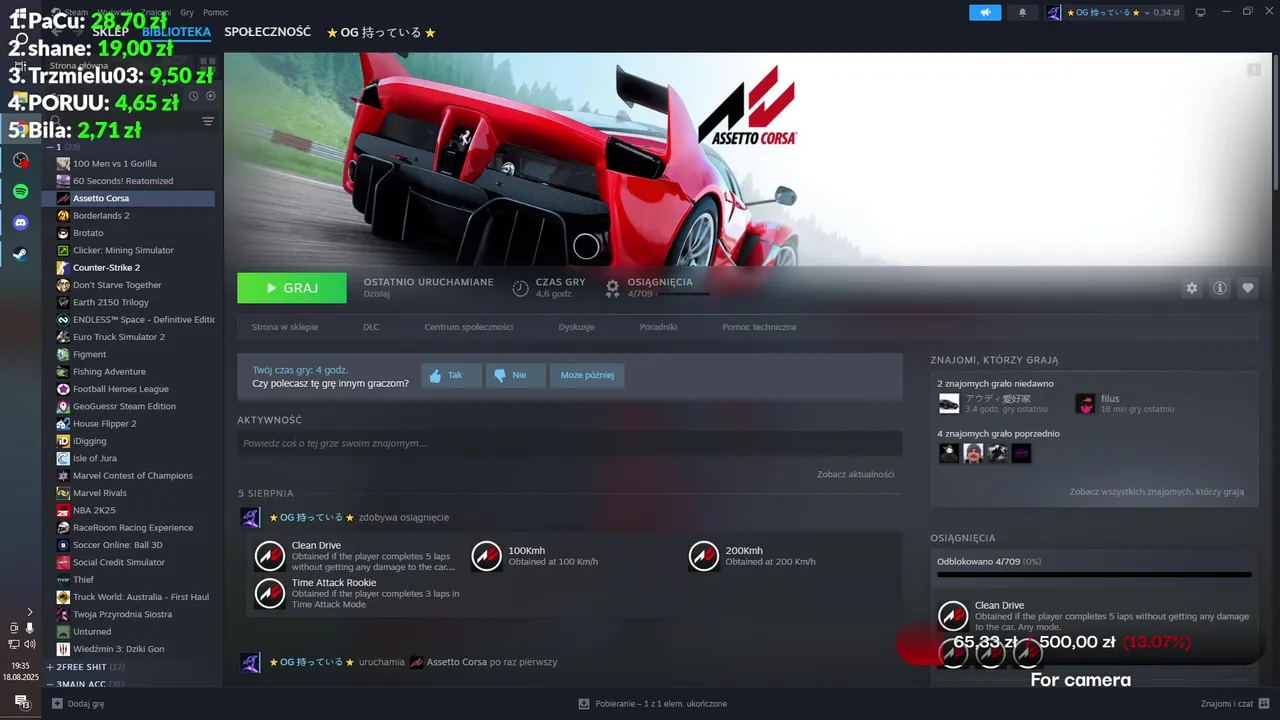Screen dimensions: 1280x720
Task: Click Zobacz wszystkich znajomych, którzy grają link
Action: [x=1156, y=492]
